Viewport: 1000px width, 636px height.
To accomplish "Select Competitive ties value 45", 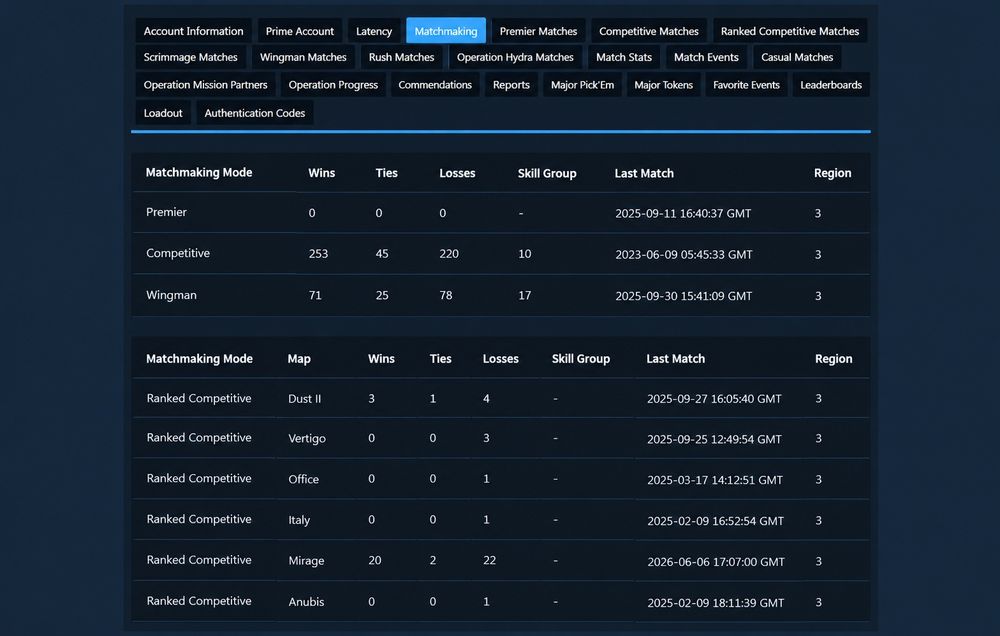I will [x=381, y=253].
